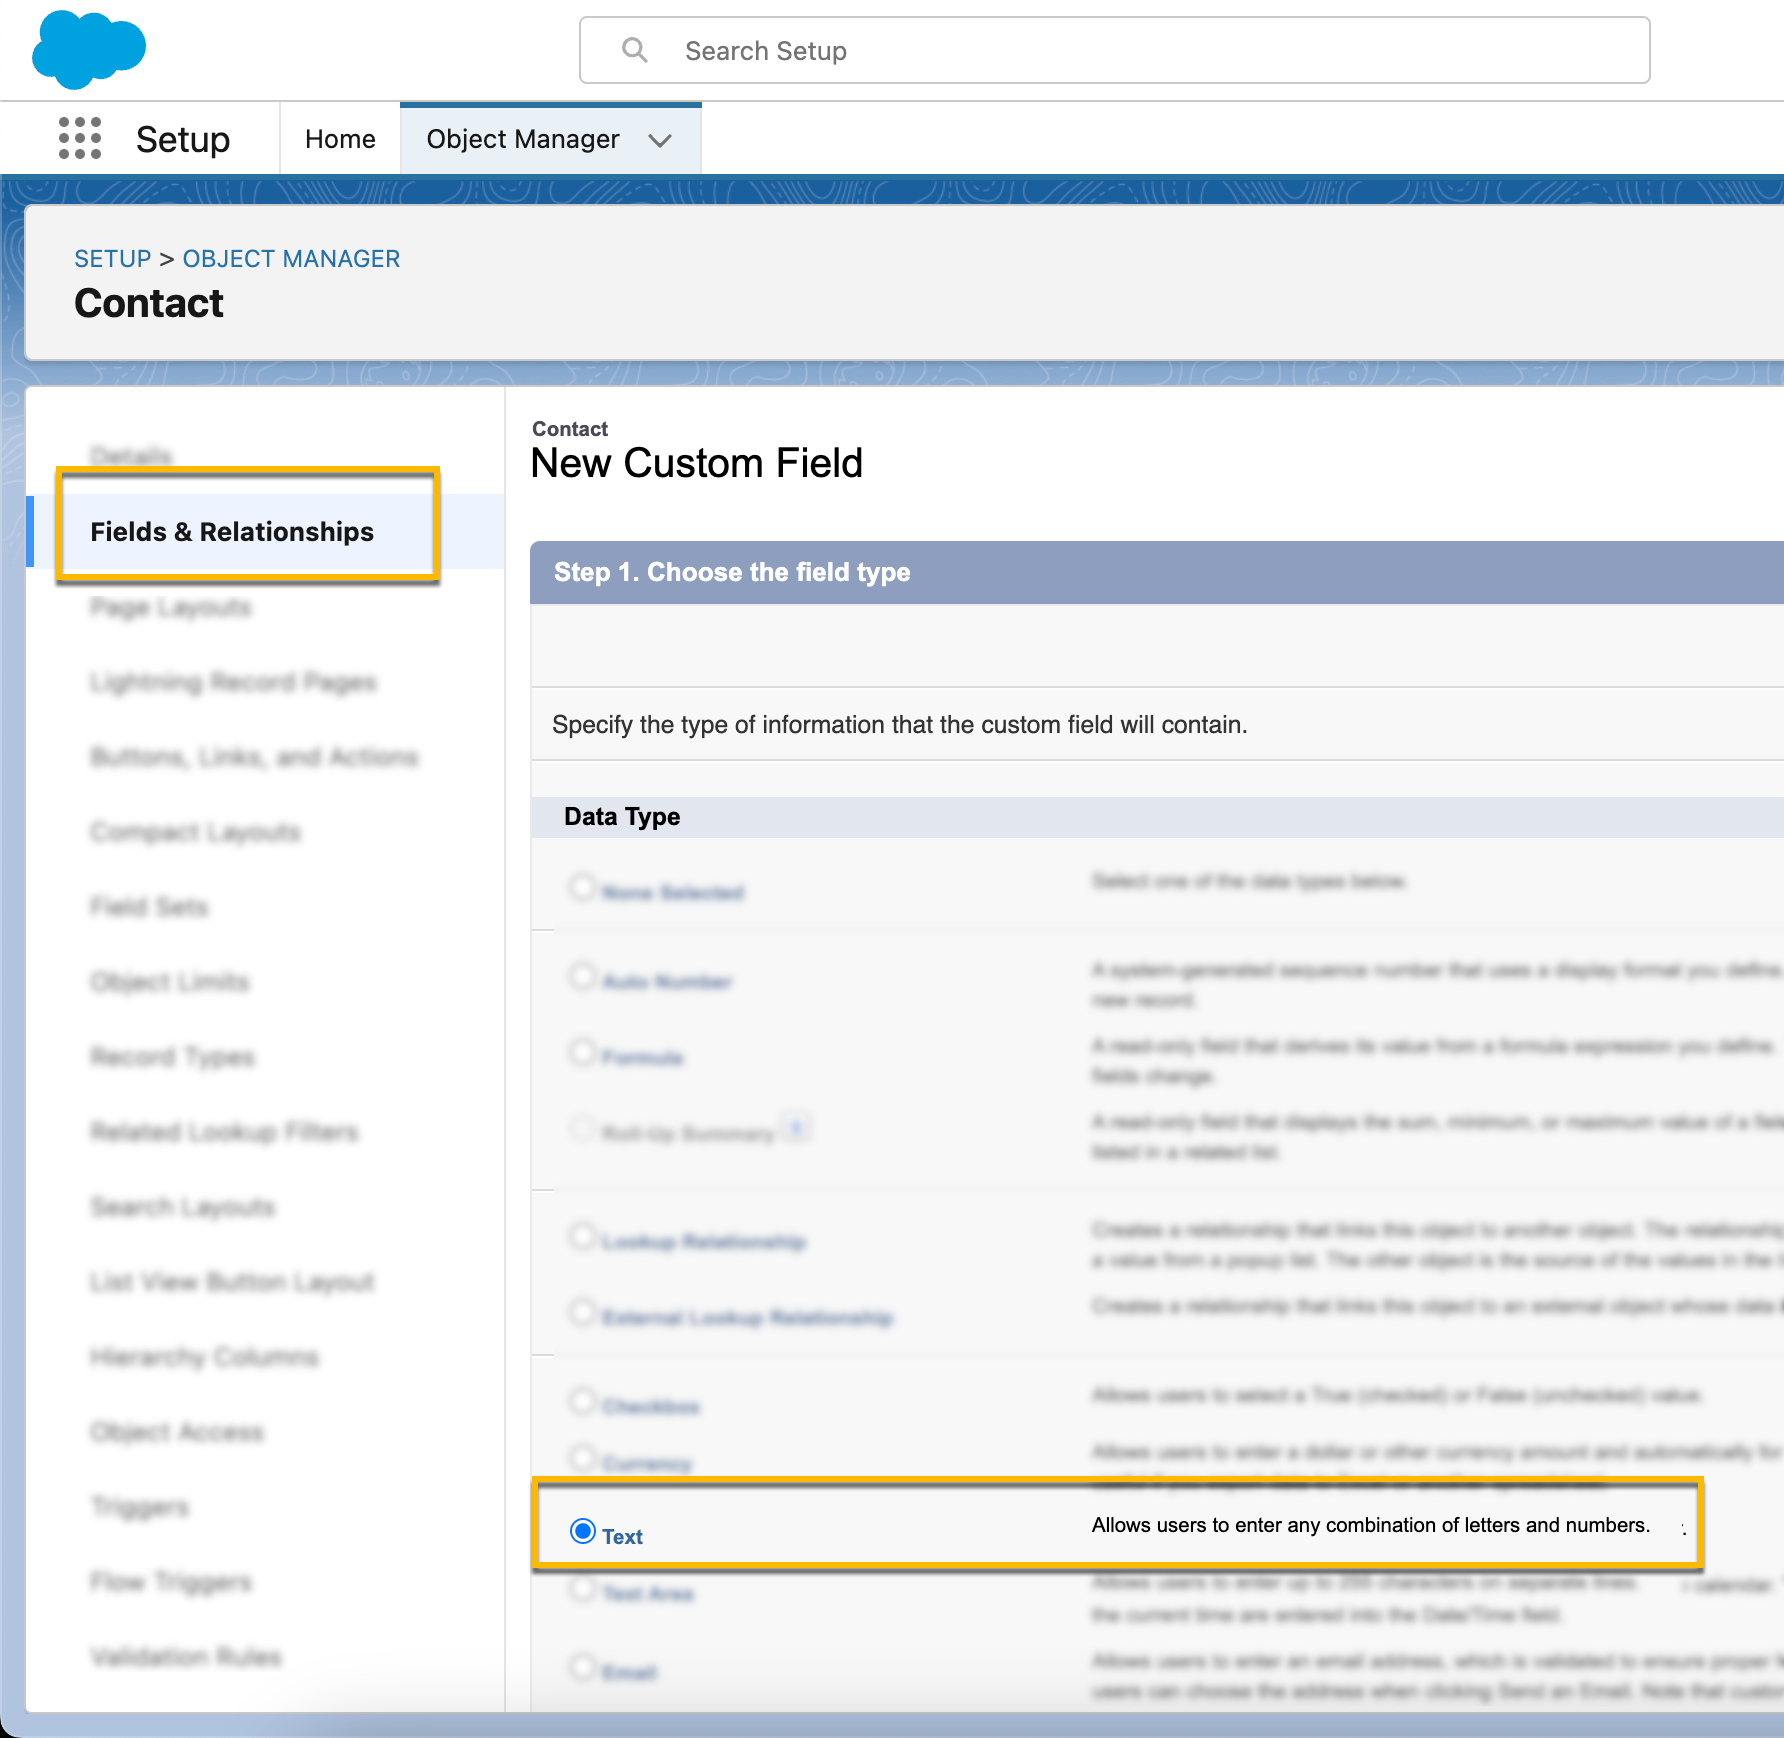Select the Checkbox data type radio button
The height and width of the screenshot is (1738, 1784).
pos(583,1401)
